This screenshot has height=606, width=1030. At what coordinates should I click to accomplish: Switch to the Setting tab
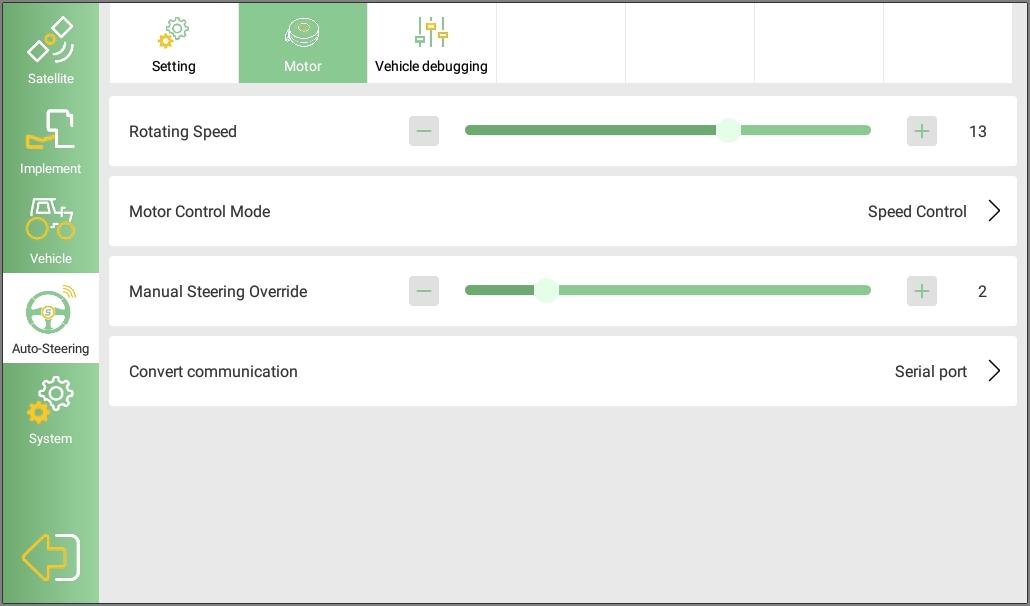[x=174, y=44]
